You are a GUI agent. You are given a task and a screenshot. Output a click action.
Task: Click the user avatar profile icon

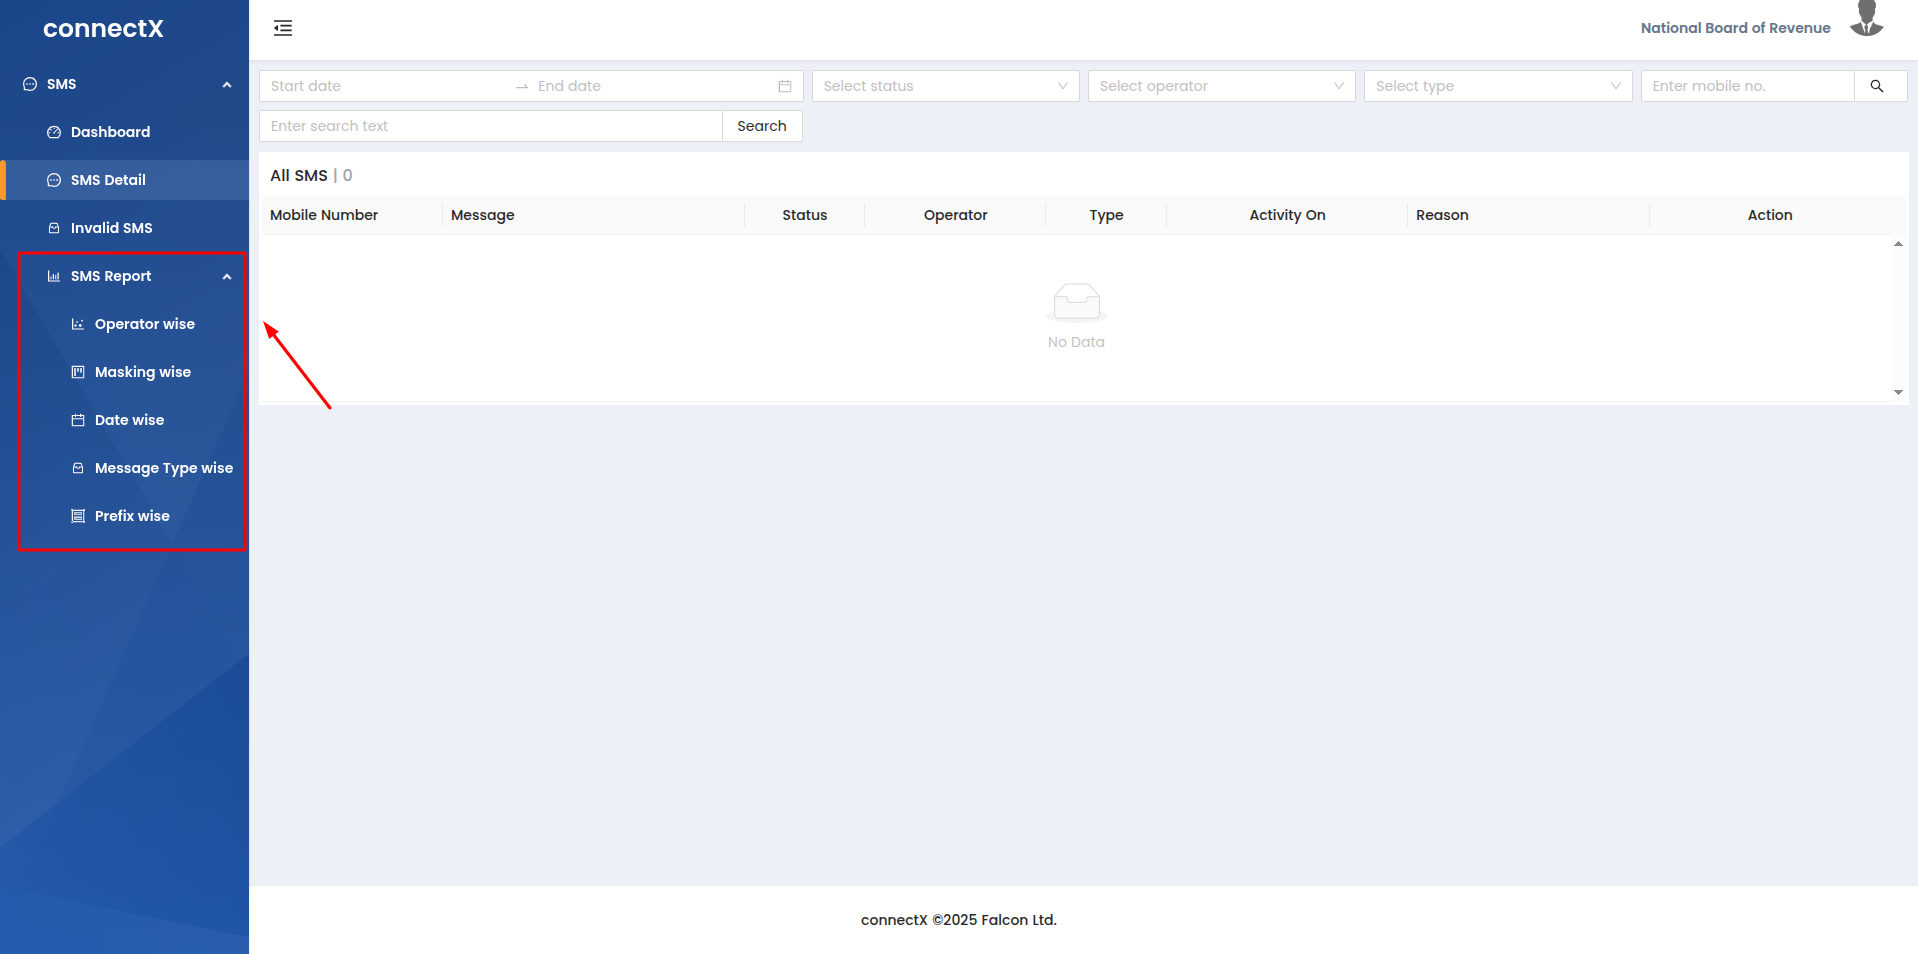(x=1865, y=20)
